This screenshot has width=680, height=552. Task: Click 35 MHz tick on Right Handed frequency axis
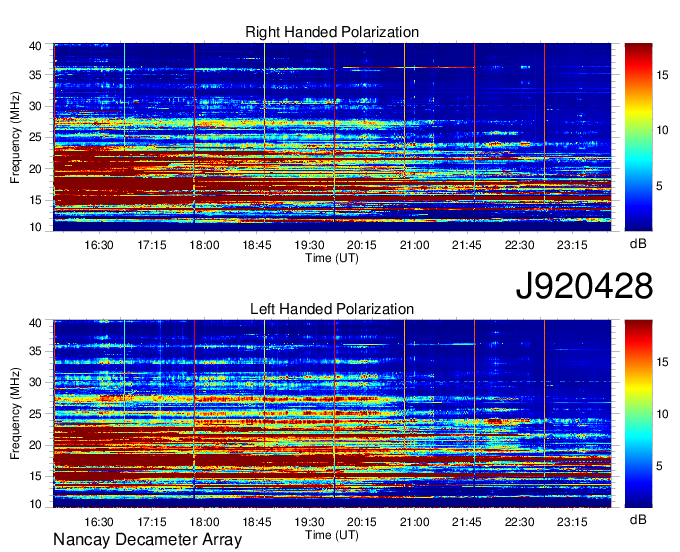click(35, 75)
